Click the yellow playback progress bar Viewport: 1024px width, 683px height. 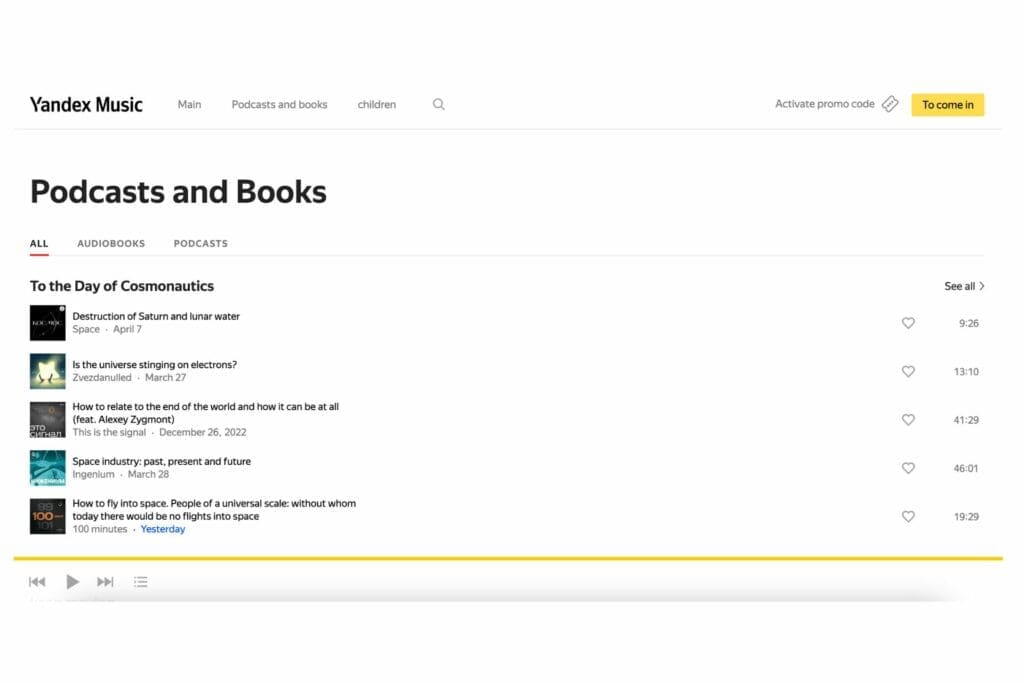[x=508, y=558]
